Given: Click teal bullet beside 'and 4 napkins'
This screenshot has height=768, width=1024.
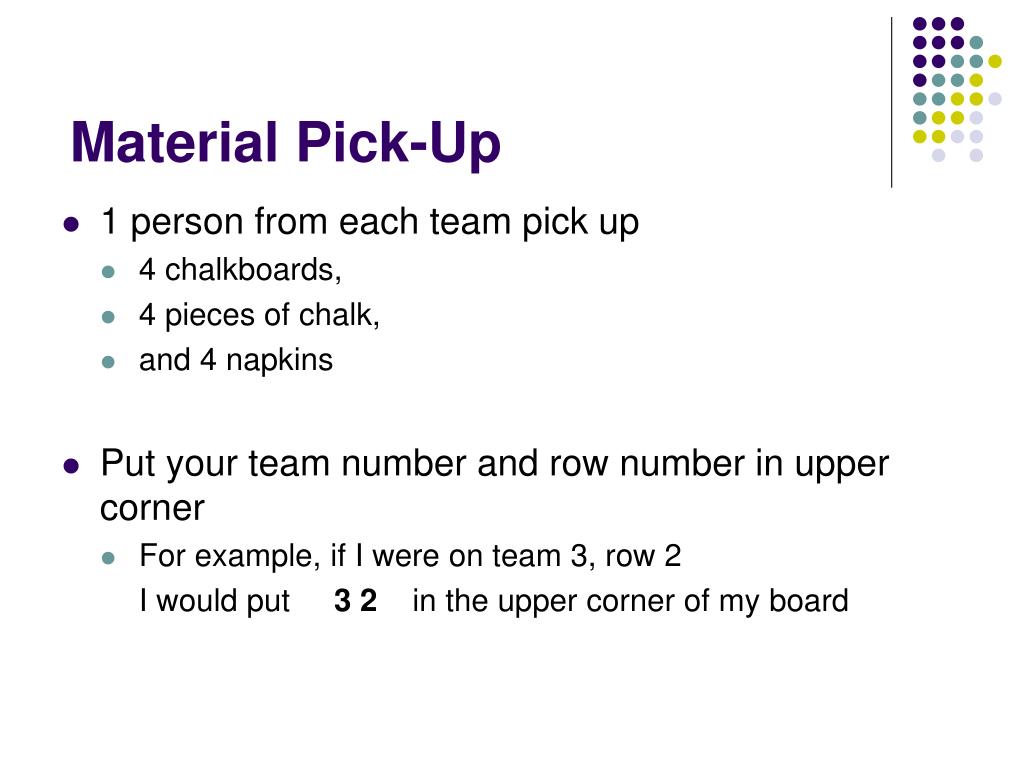Looking at the screenshot, I should point(108,362).
